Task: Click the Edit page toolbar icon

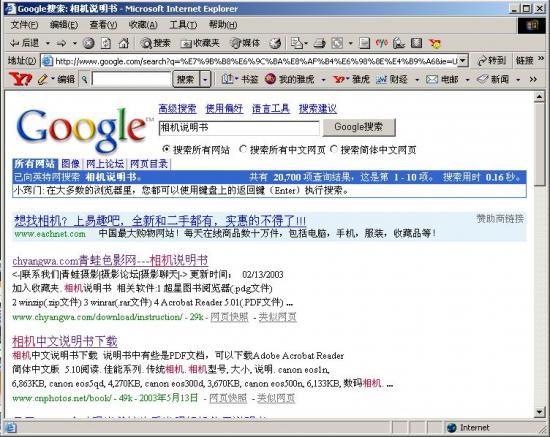Action: 337,43
